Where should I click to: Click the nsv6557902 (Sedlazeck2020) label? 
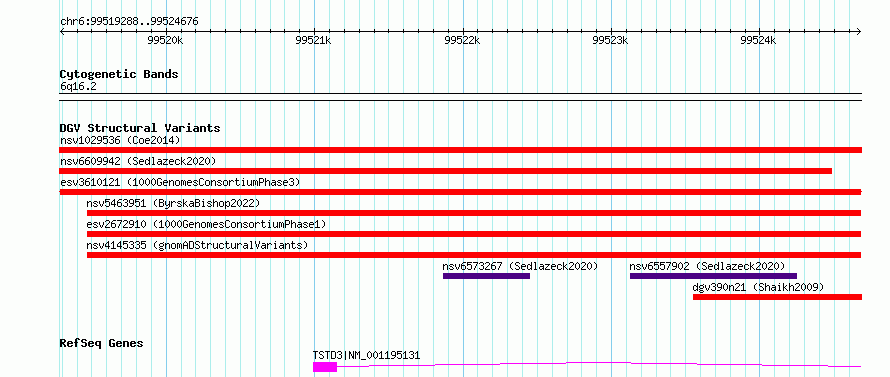[x=707, y=266]
